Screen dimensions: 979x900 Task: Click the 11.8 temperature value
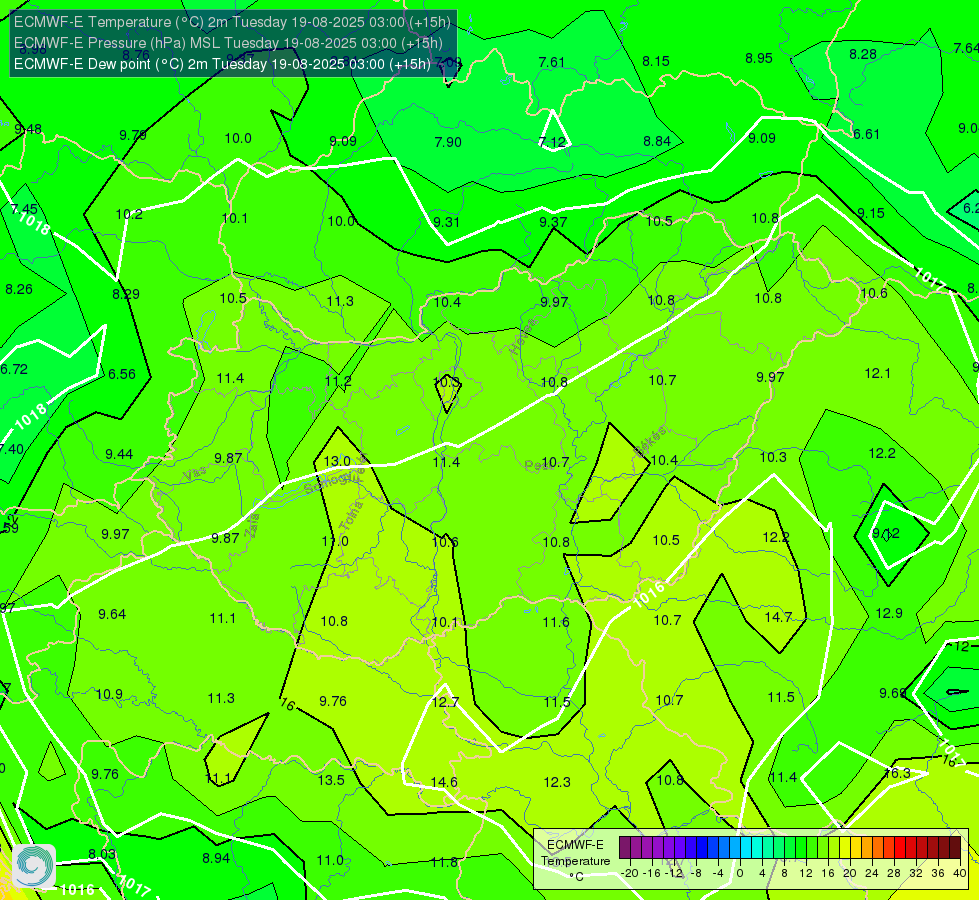click(444, 863)
